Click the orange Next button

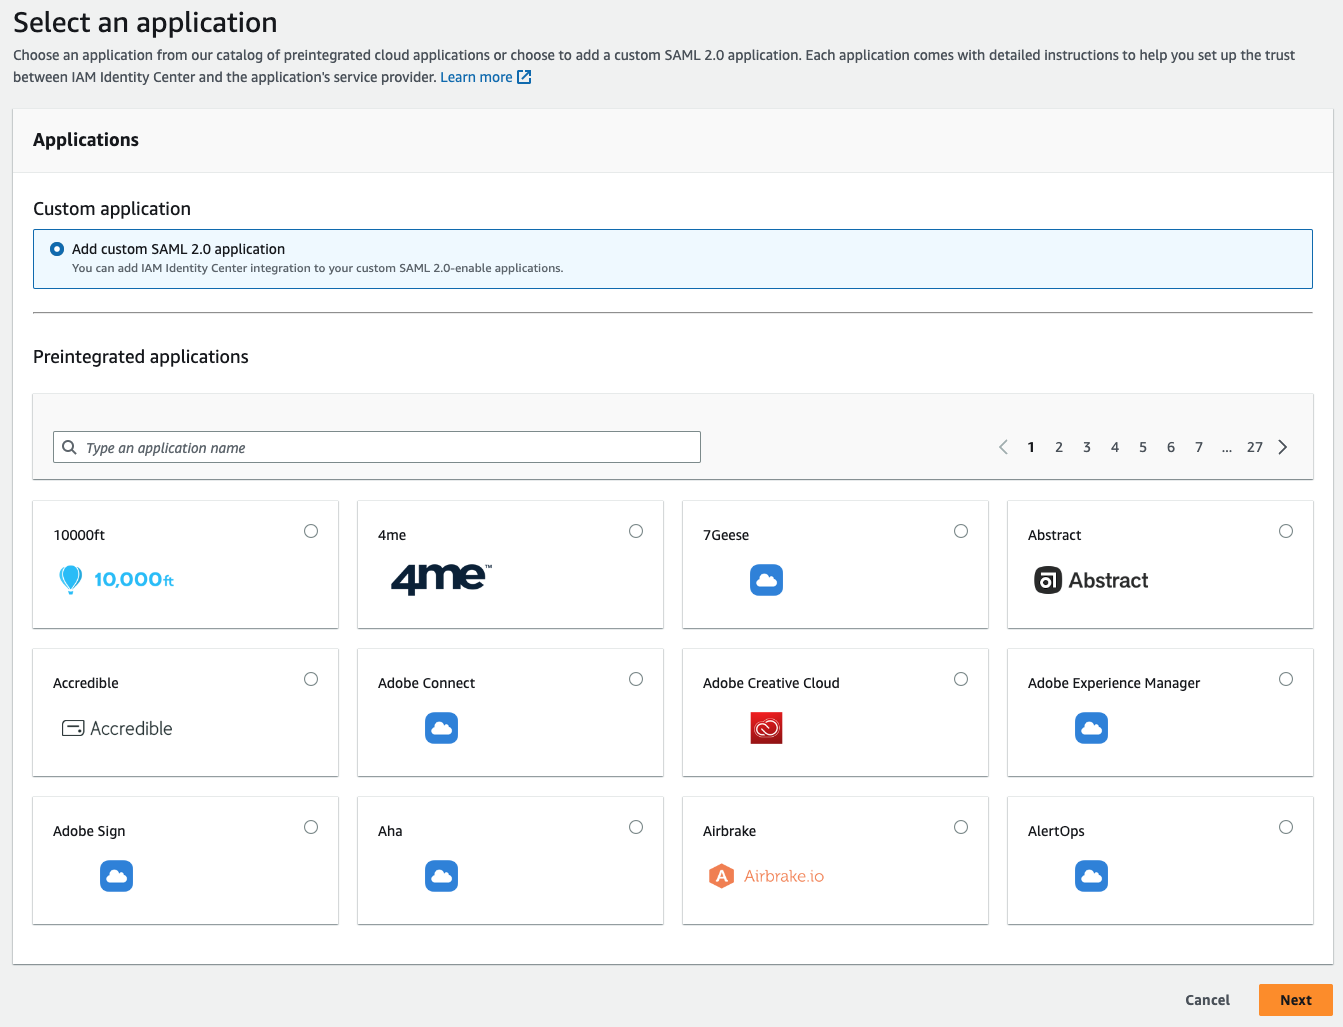[x=1296, y=1000]
